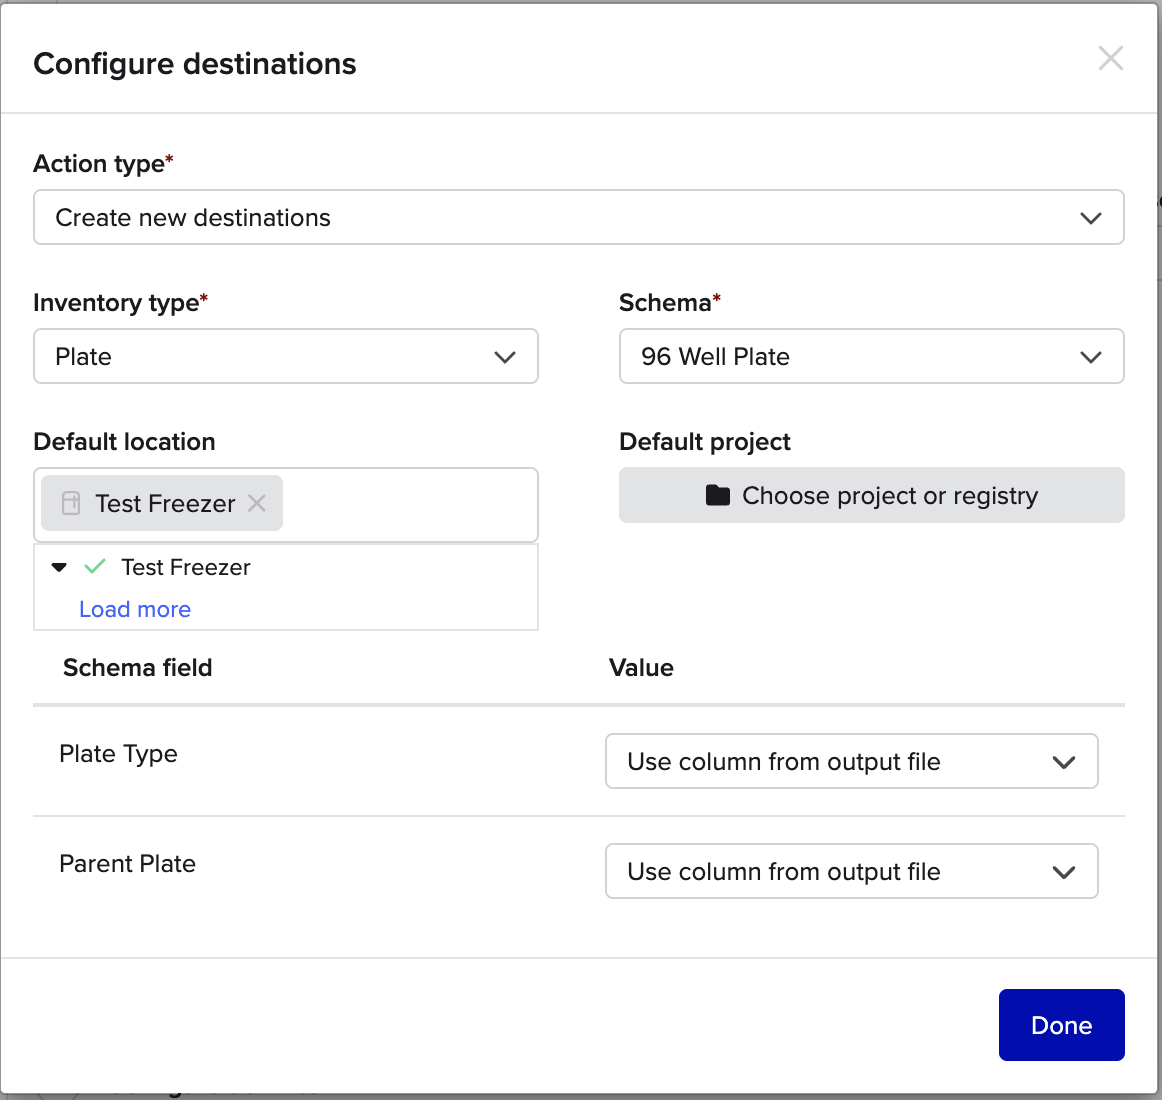Click the chevron arrow in Action type field
1162x1100 pixels.
[1090, 218]
